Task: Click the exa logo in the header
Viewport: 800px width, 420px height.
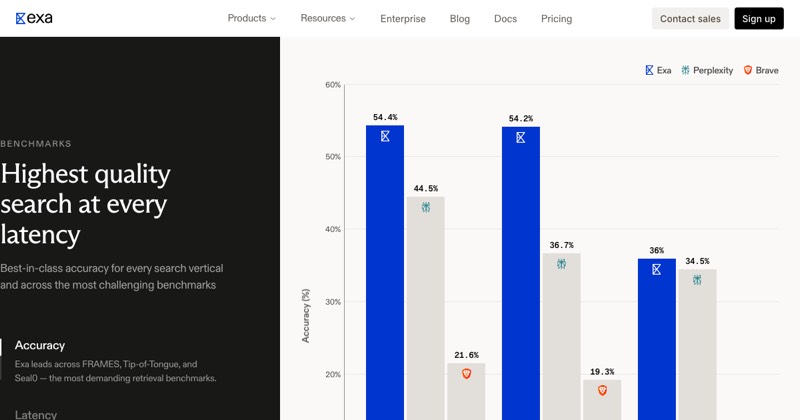Action: (34, 18)
